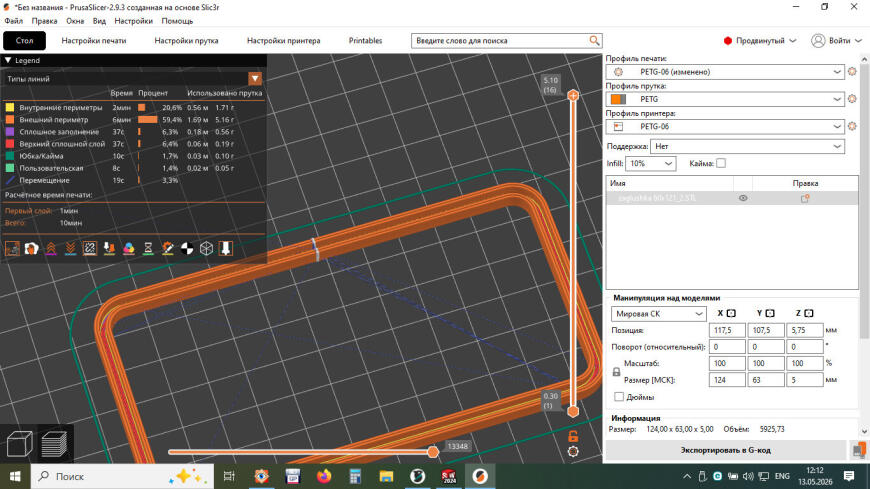This screenshot has height=489, width=870.
Task: Toggle Color changes display icon
Action: (129, 249)
